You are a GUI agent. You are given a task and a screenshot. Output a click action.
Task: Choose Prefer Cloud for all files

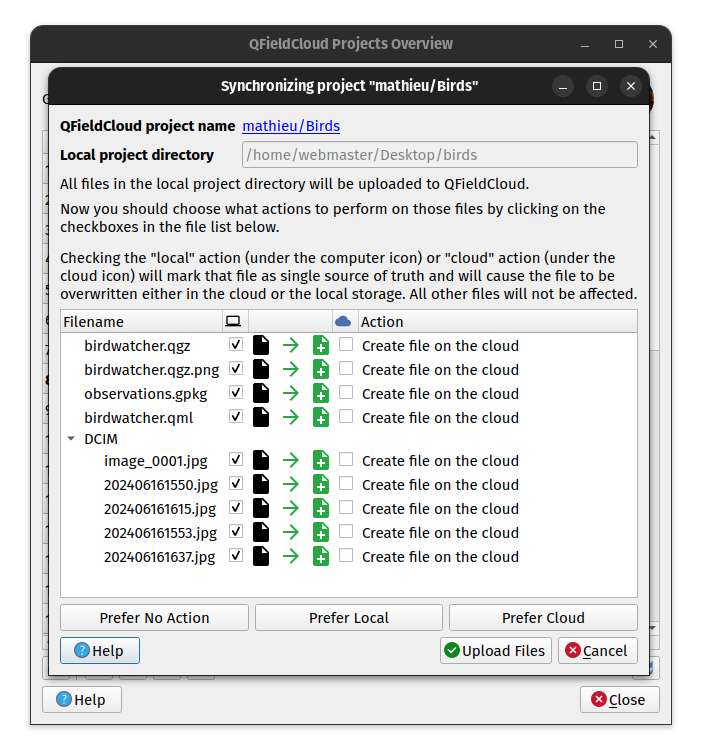pos(543,618)
